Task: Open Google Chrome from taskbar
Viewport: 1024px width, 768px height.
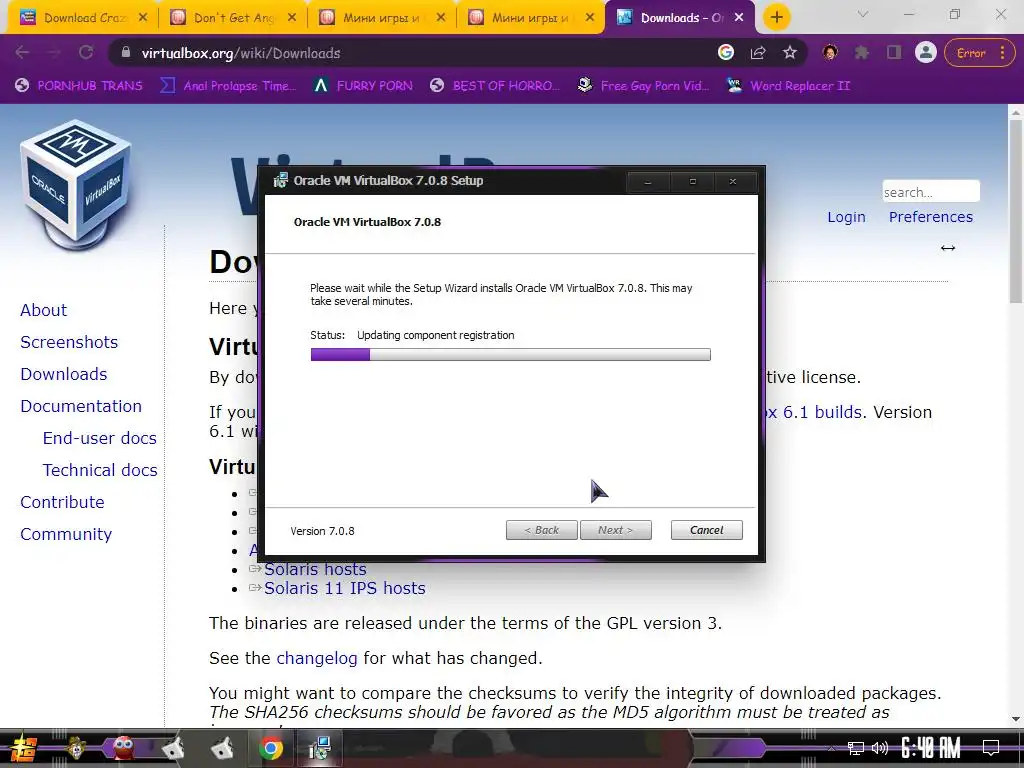Action: click(x=270, y=748)
